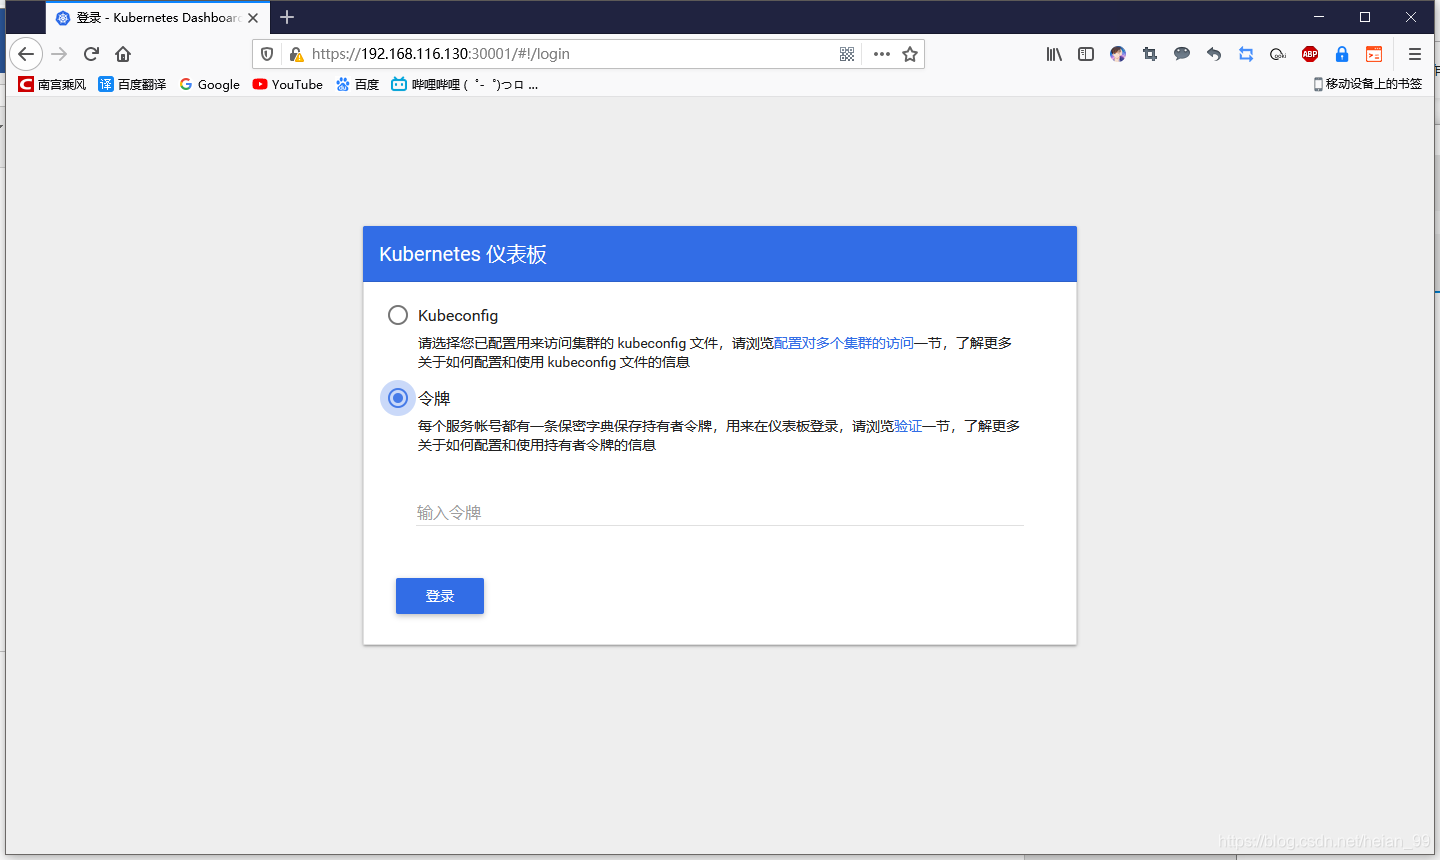
Task: Click the address bar URL text
Action: 440,54
